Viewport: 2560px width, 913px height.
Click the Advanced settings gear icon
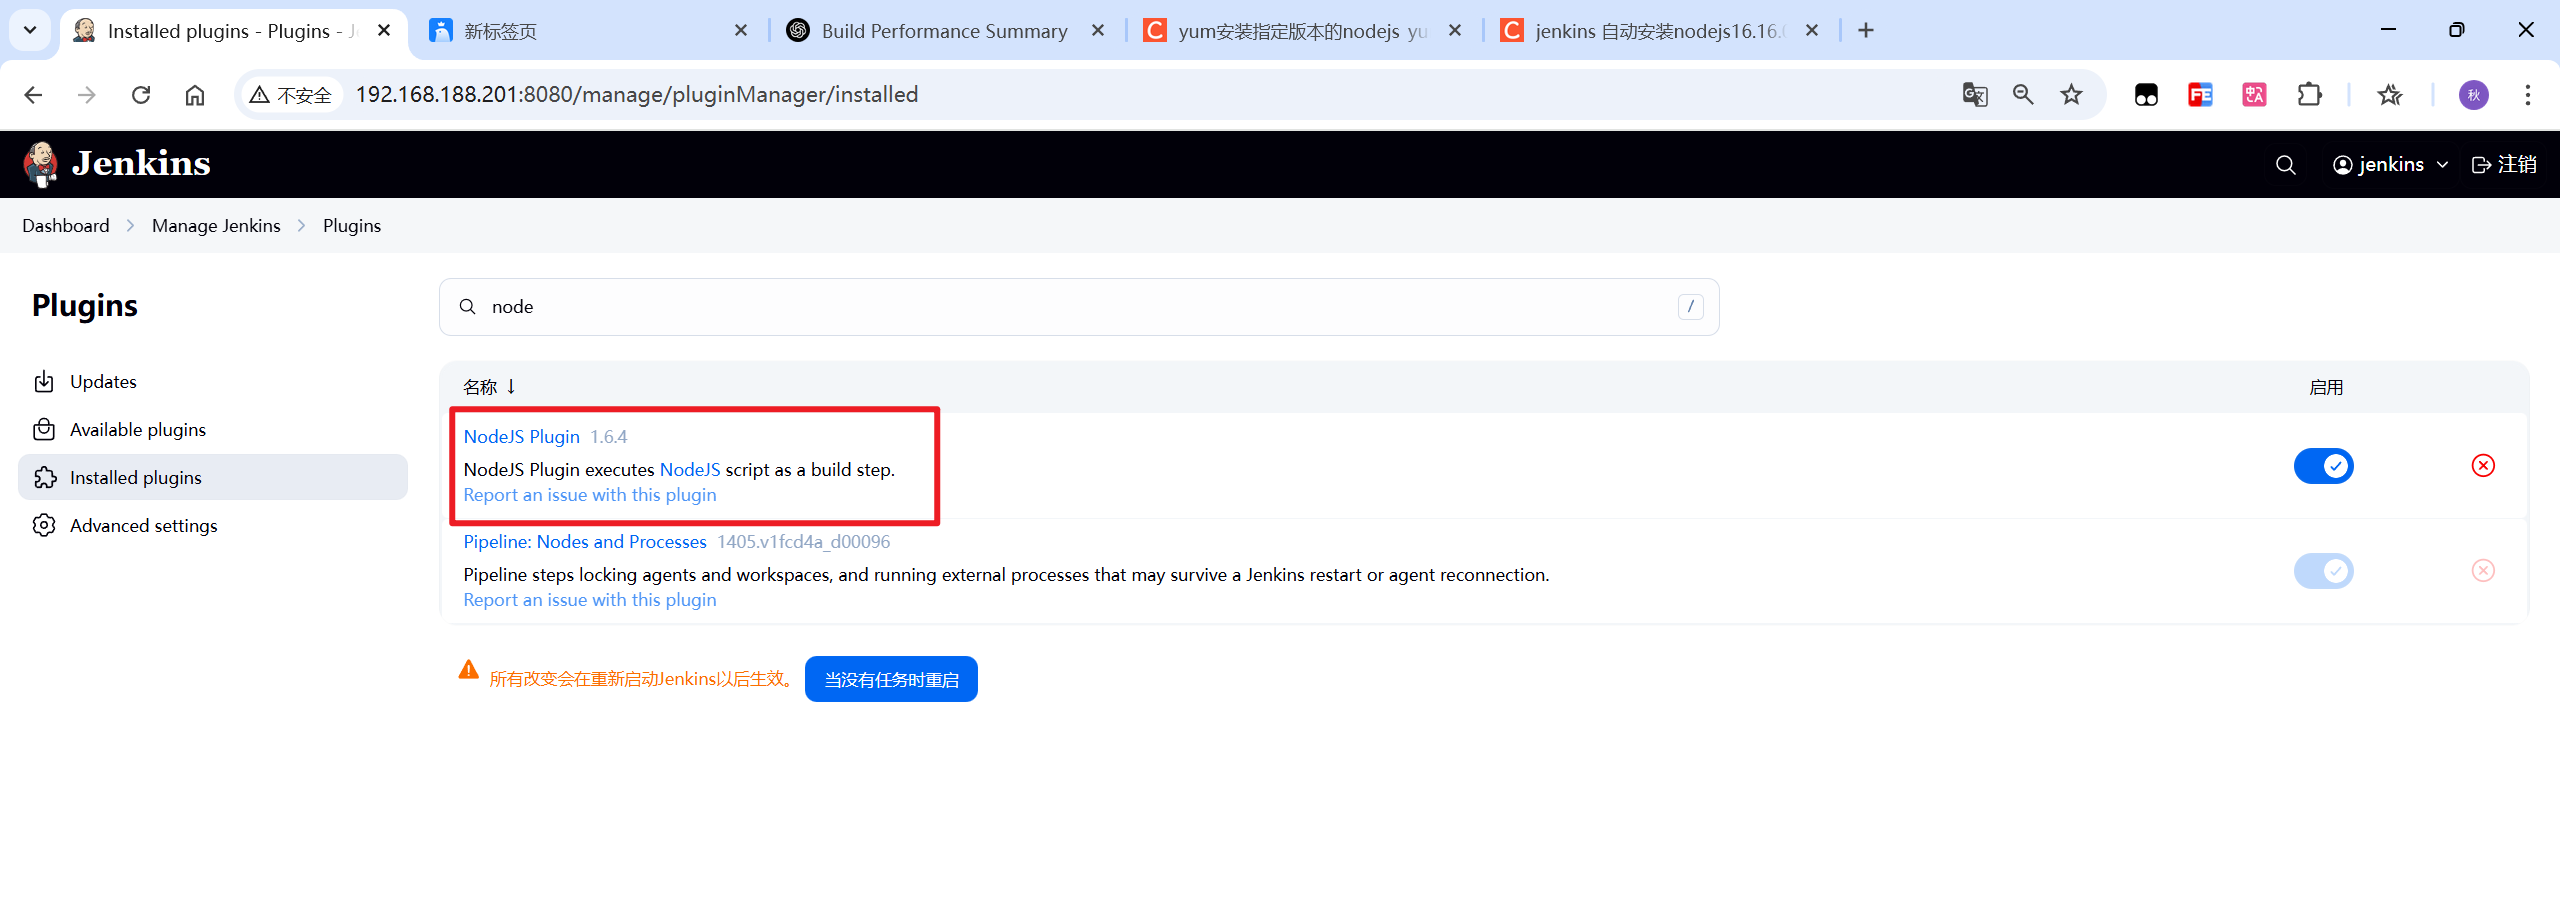coord(44,526)
